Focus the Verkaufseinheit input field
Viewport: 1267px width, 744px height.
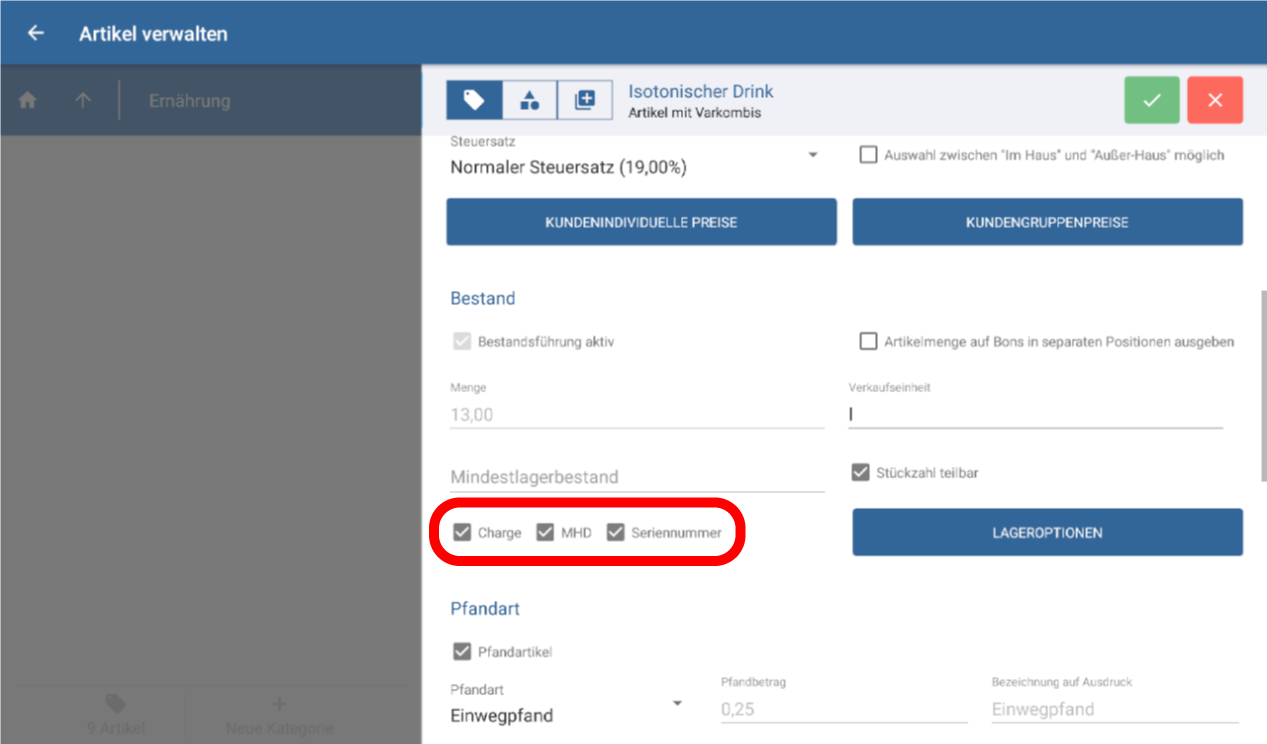pyautogui.click(x=1035, y=414)
